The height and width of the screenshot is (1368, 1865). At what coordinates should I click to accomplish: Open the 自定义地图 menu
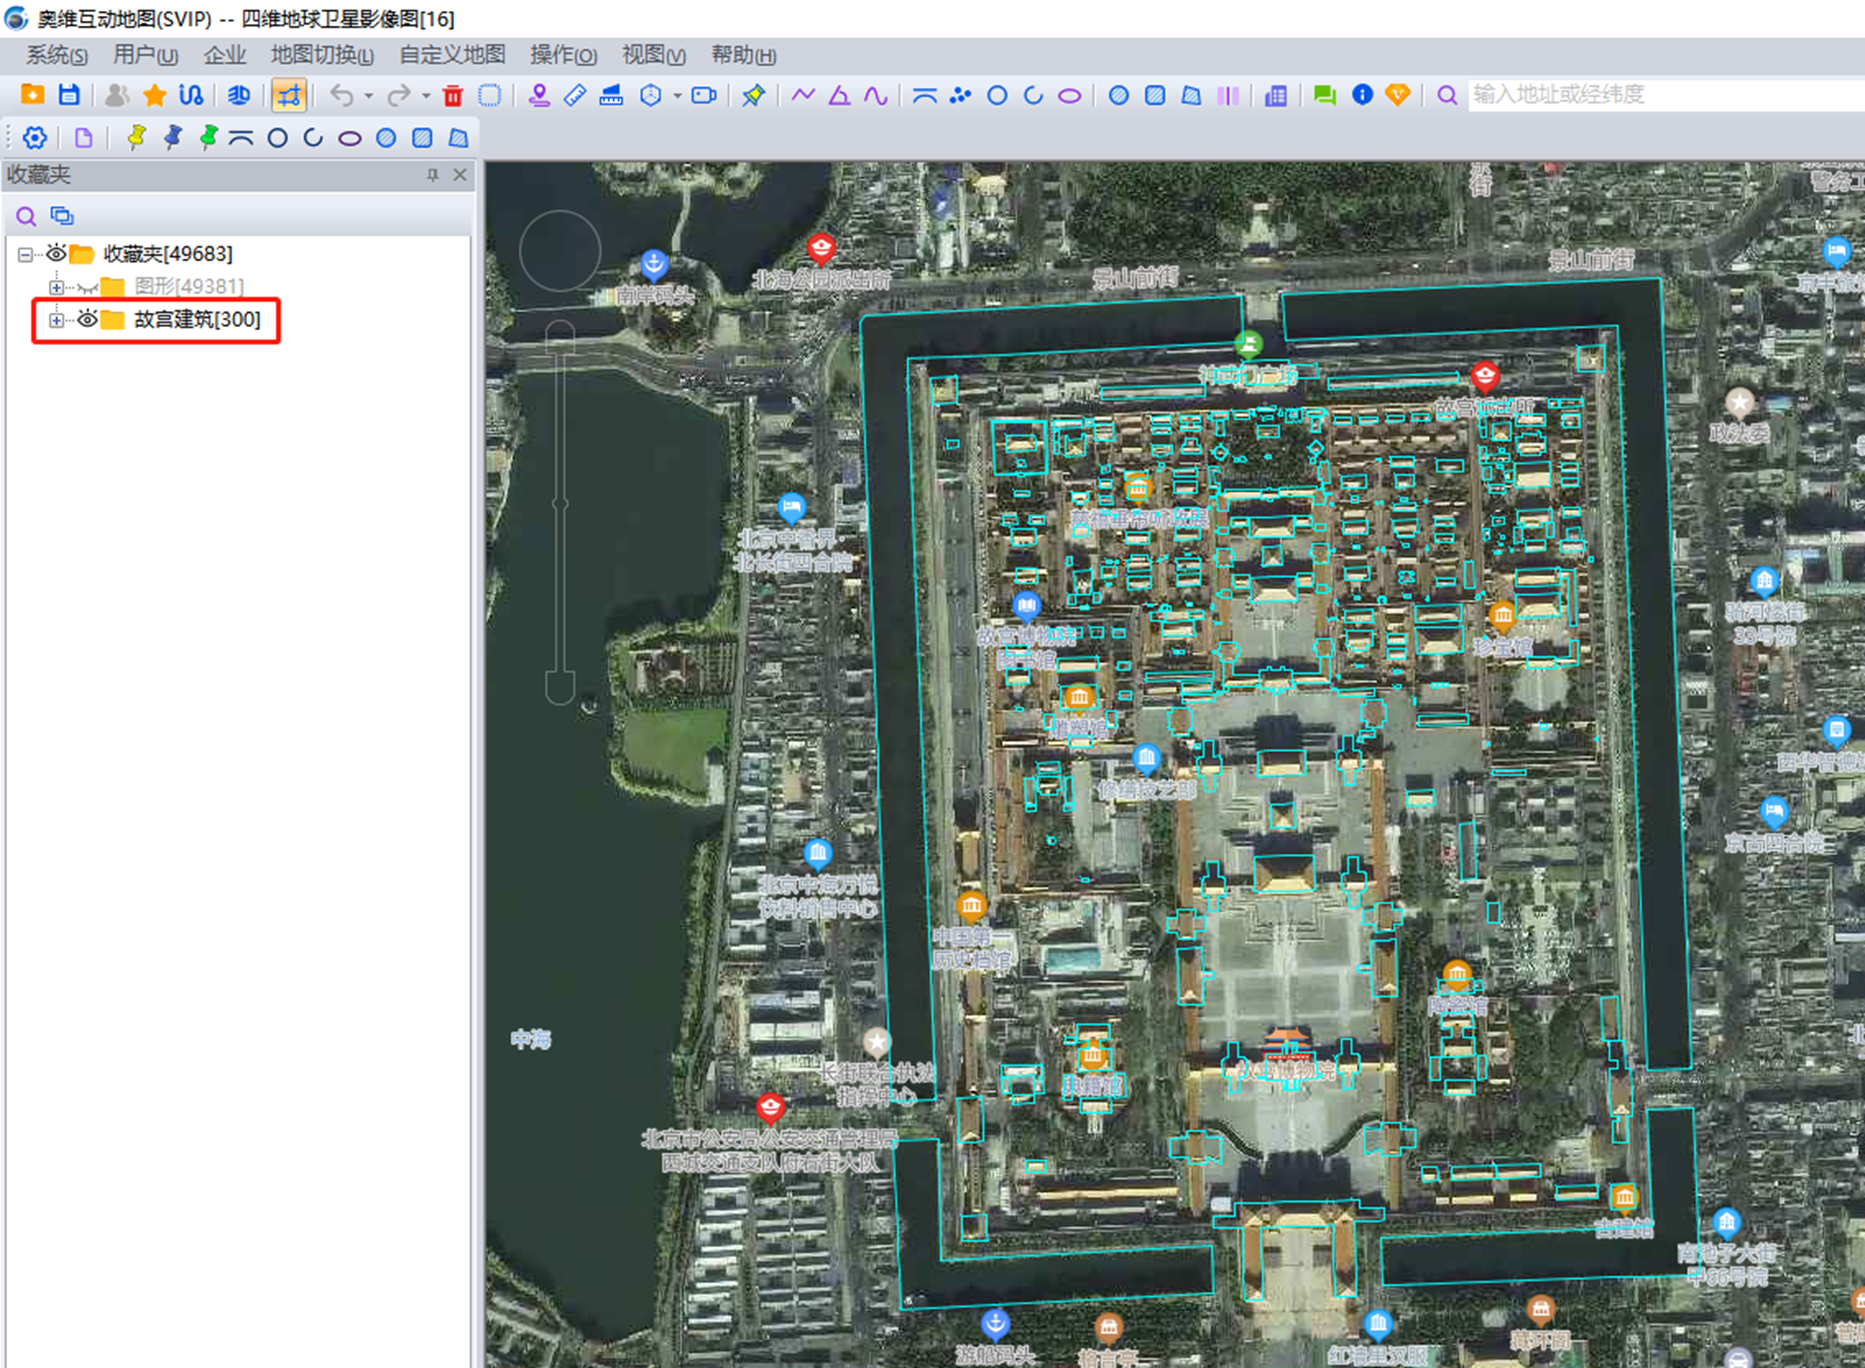[x=452, y=55]
